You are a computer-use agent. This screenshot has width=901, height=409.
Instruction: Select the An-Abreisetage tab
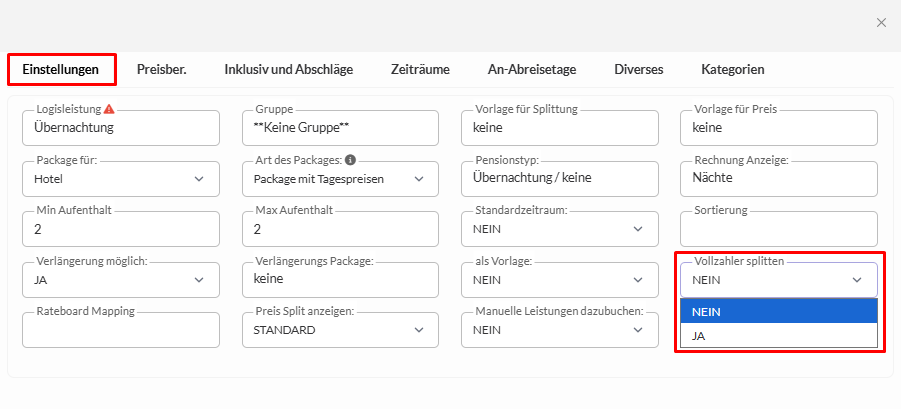click(532, 70)
